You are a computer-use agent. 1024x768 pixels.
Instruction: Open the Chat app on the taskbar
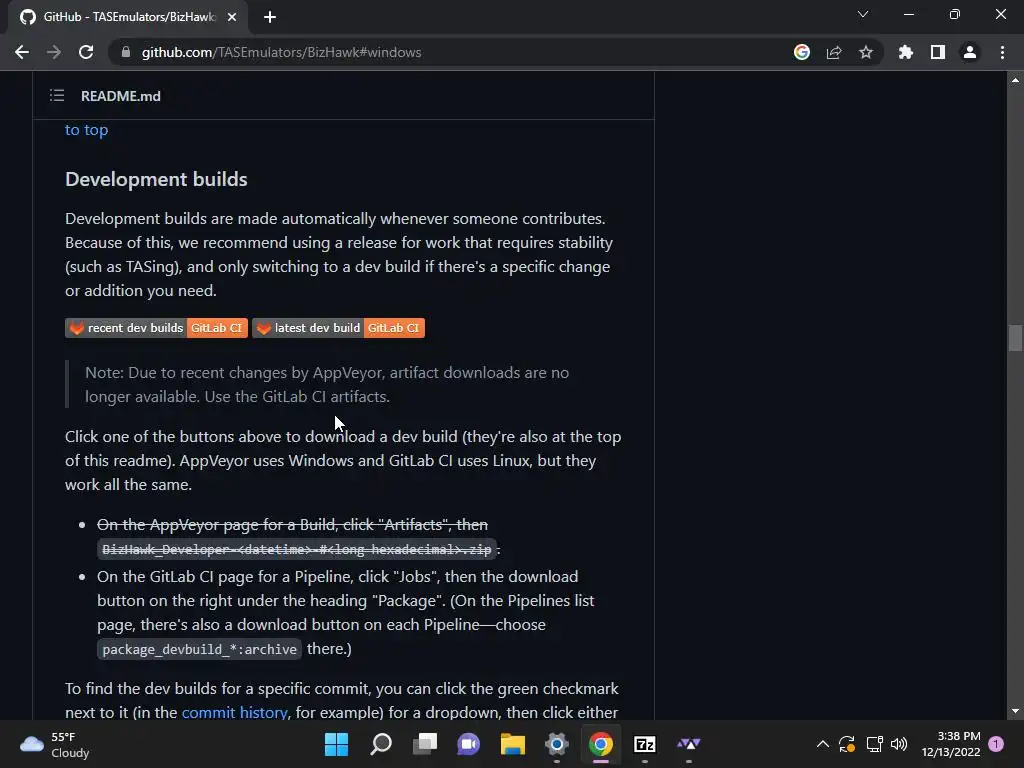click(x=468, y=744)
